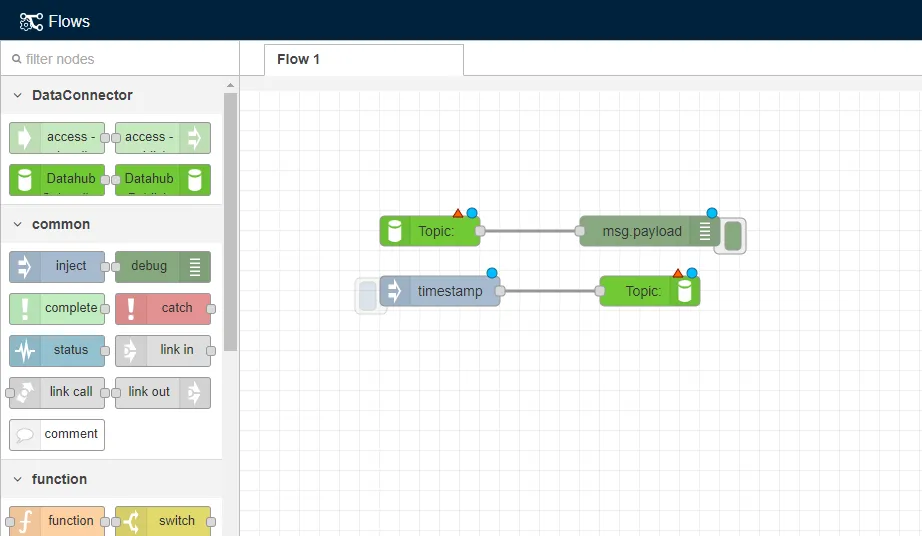922x536 pixels.
Task: Select the debug node in palette
Action: 163,267
